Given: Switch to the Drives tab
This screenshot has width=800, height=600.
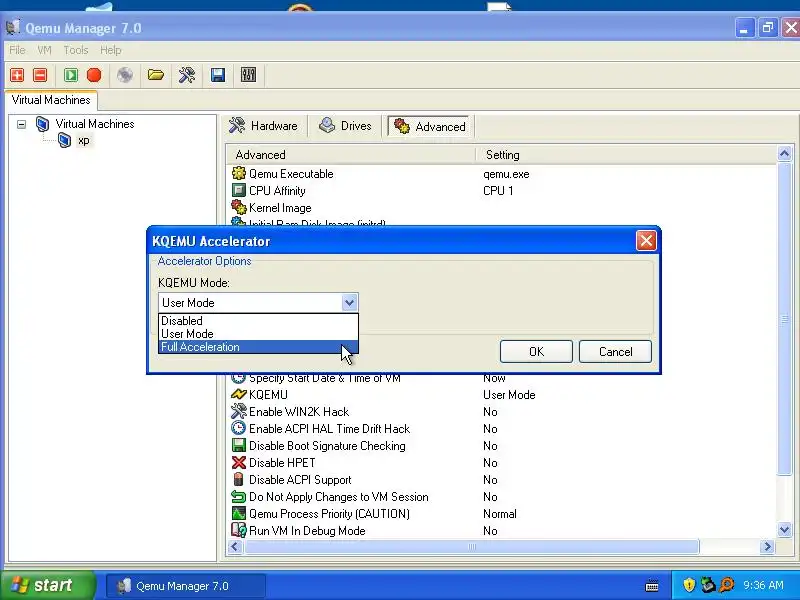Looking at the screenshot, I should pyautogui.click(x=346, y=126).
